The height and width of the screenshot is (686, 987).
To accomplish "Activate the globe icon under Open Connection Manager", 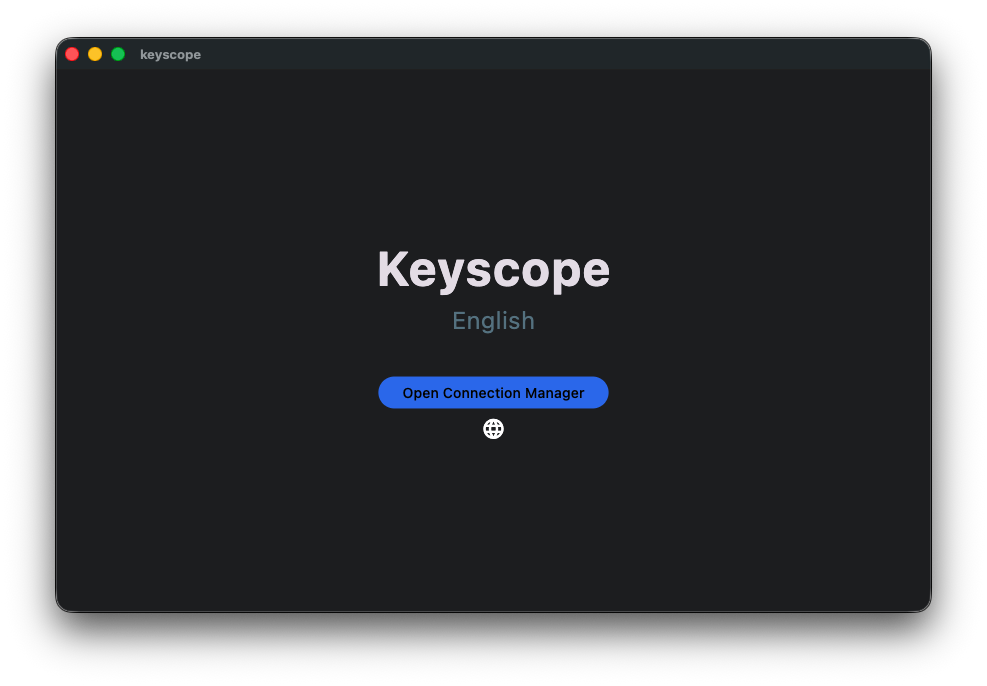I will [x=493, y=428].
